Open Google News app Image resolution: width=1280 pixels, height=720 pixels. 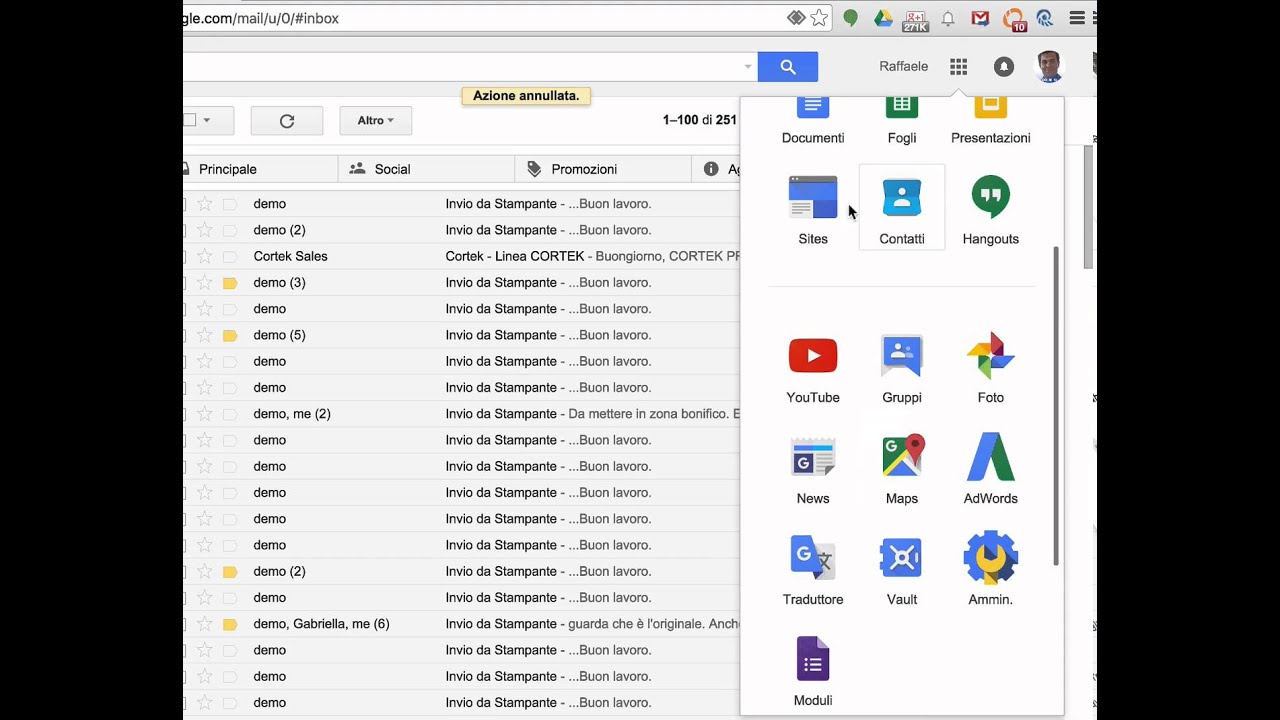(813, 468)
